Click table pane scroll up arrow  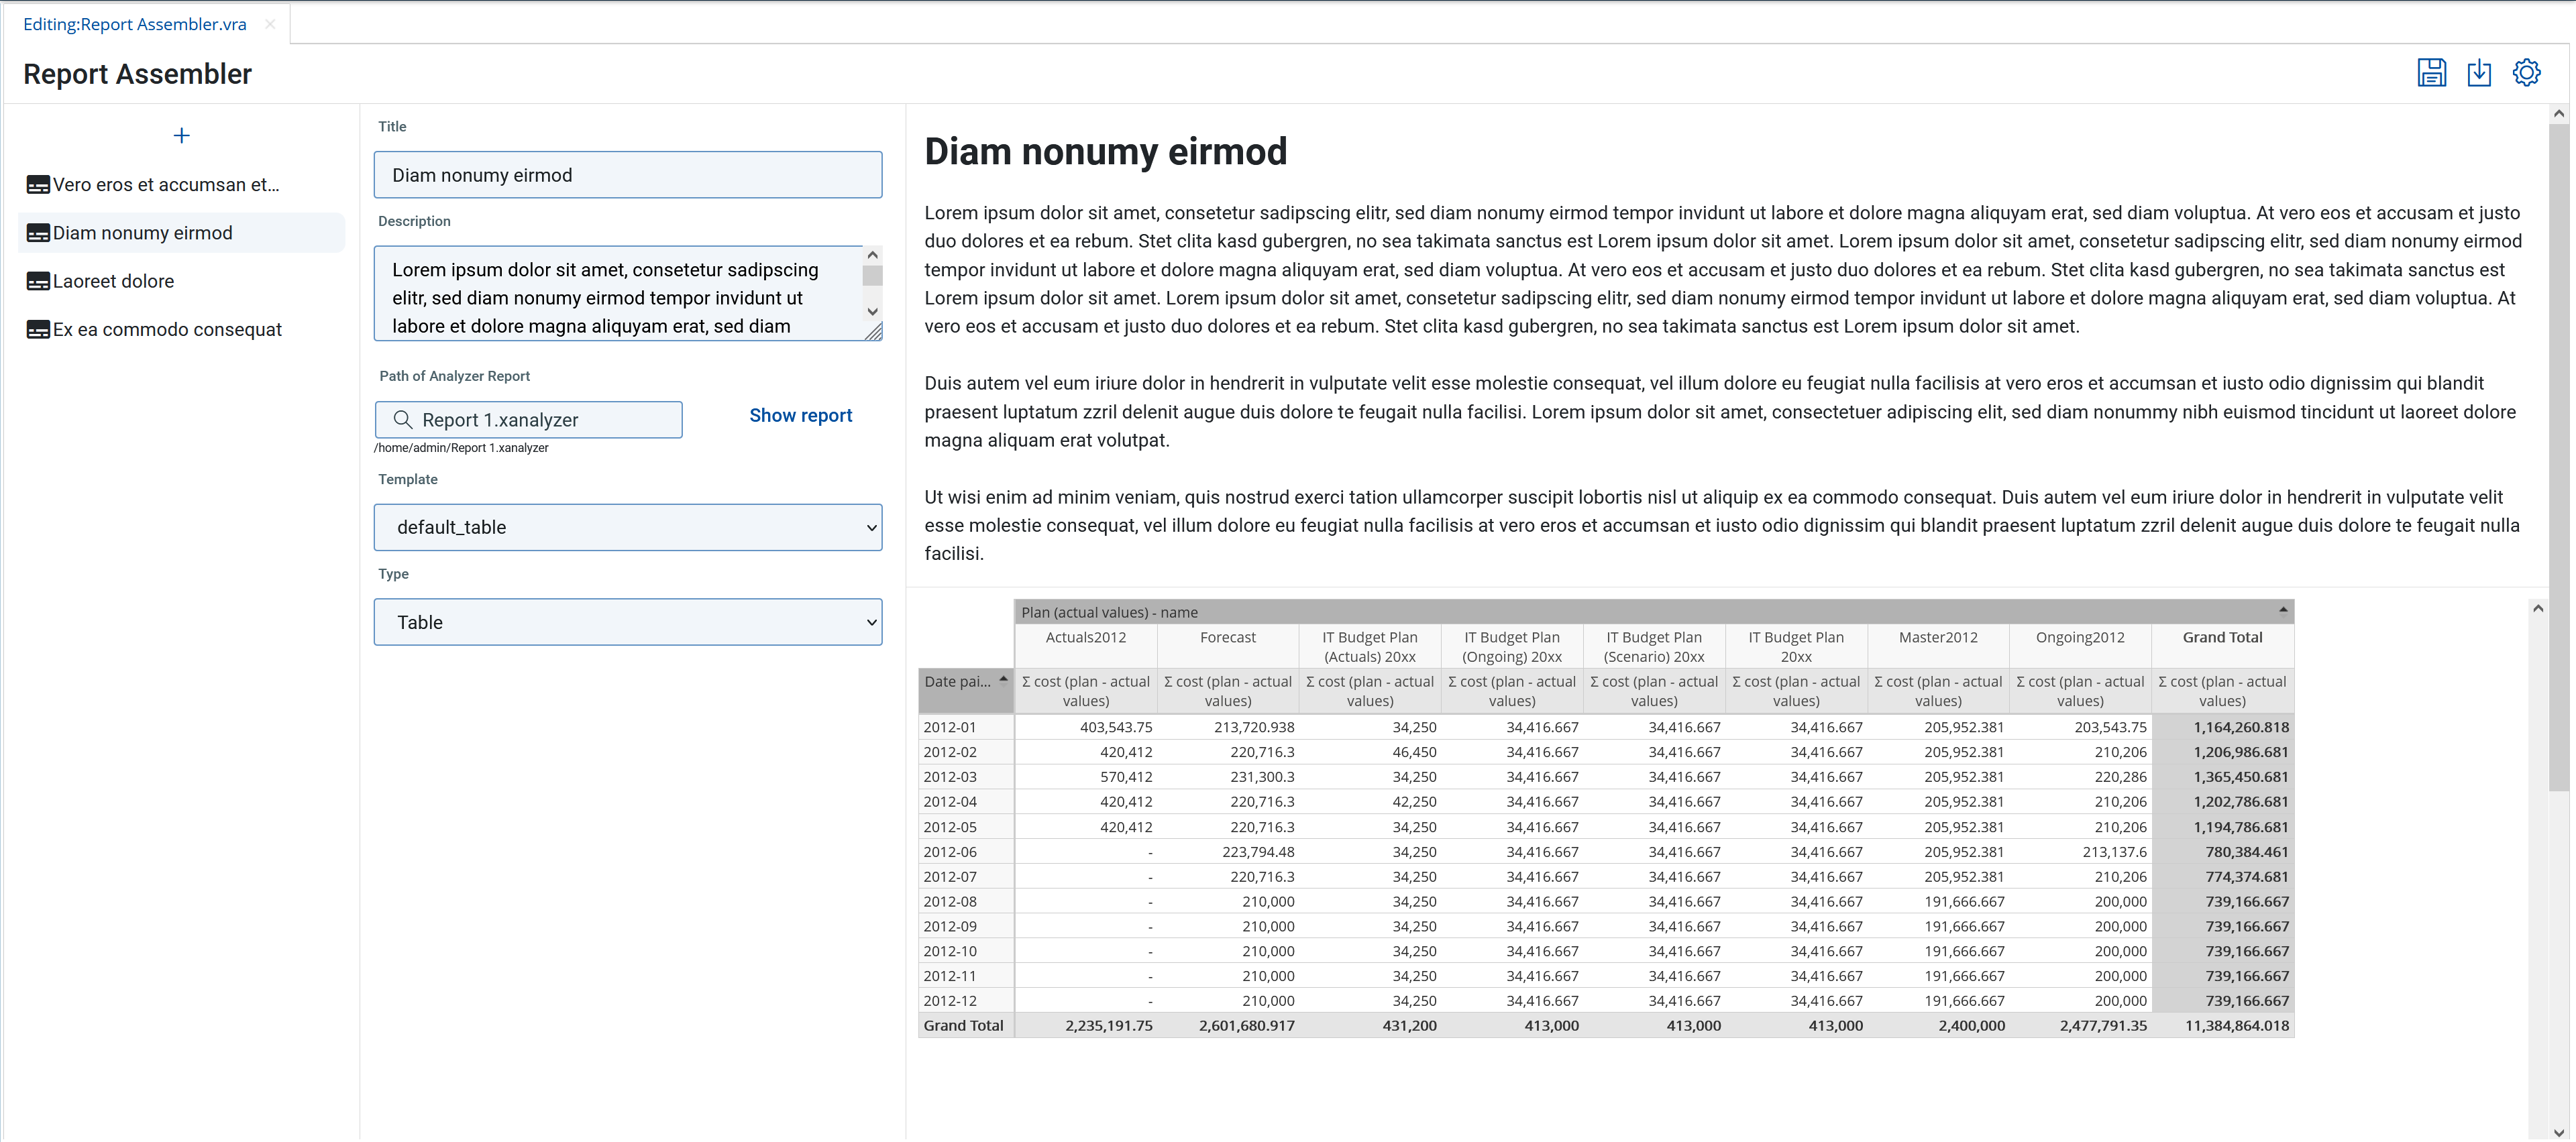[x=2537, y=608]
